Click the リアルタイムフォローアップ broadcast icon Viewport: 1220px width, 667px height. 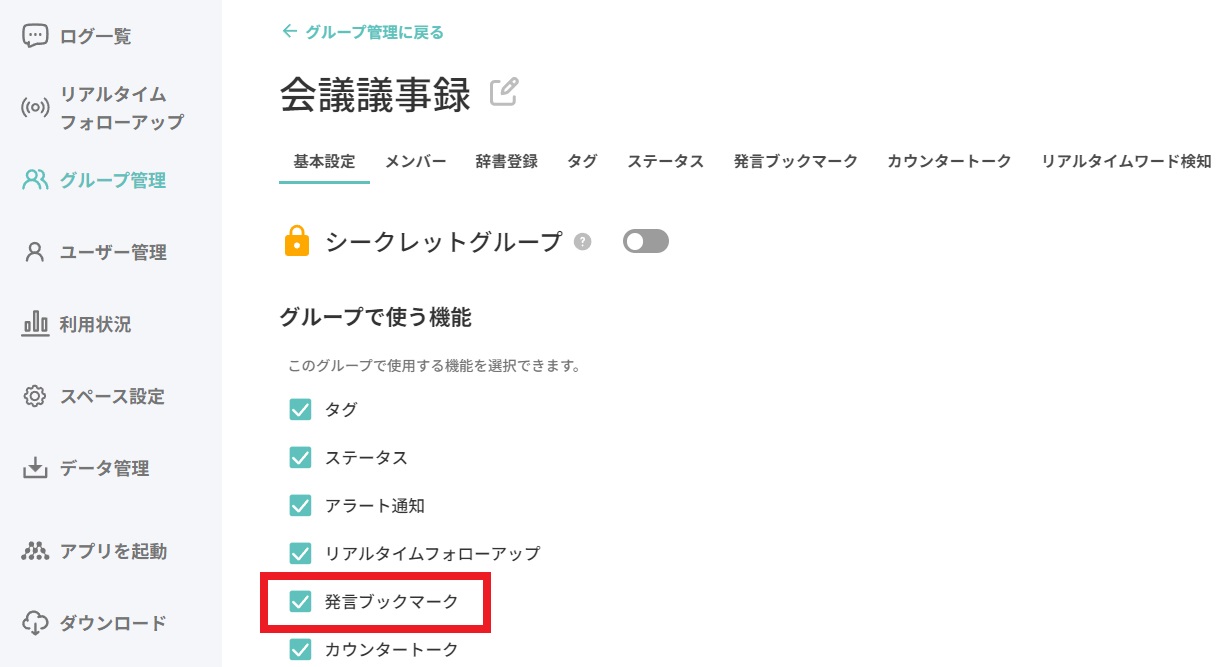click(x=35, y=108)
